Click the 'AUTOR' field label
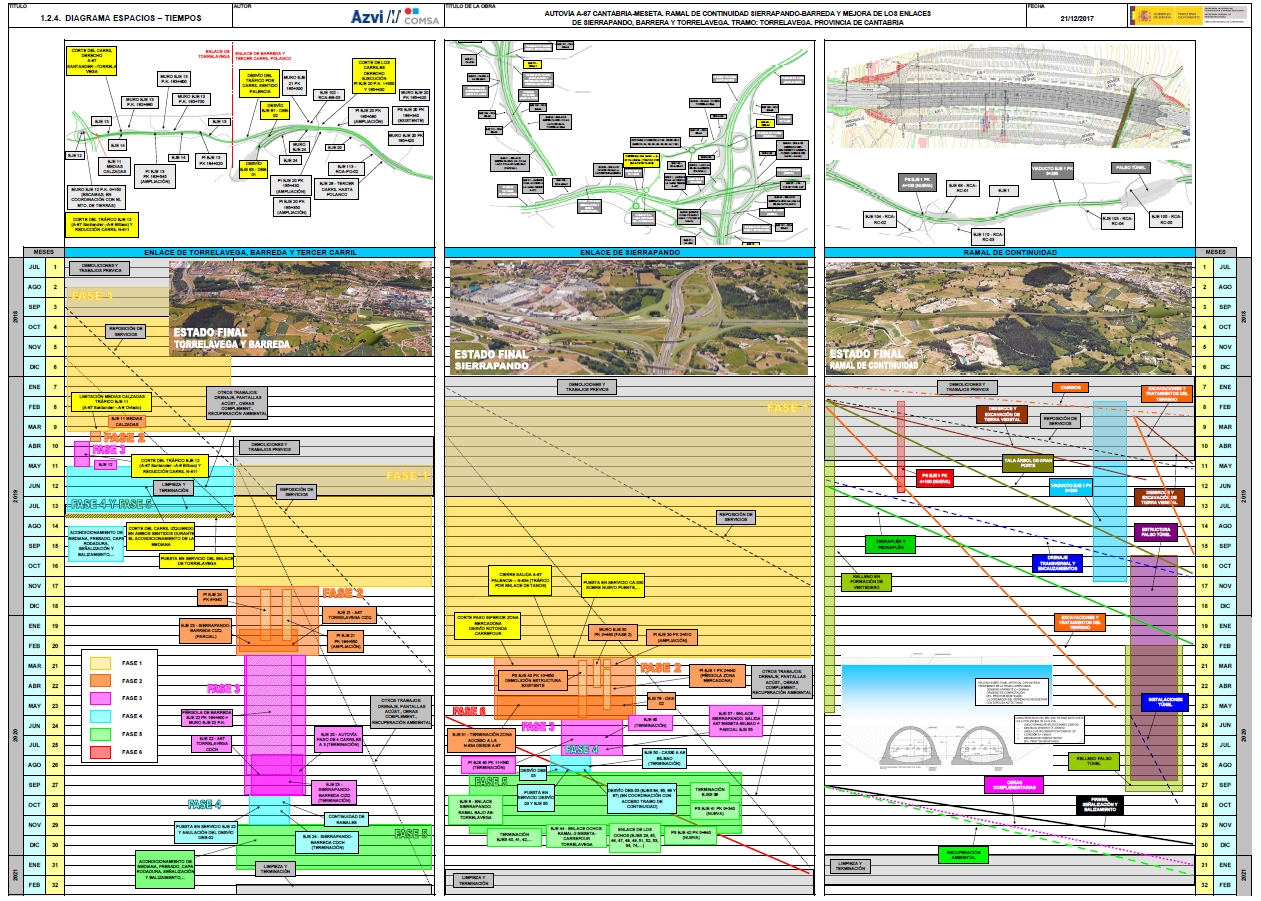Viewport: 1261px width, 901px height. click(x=242, y=5)
